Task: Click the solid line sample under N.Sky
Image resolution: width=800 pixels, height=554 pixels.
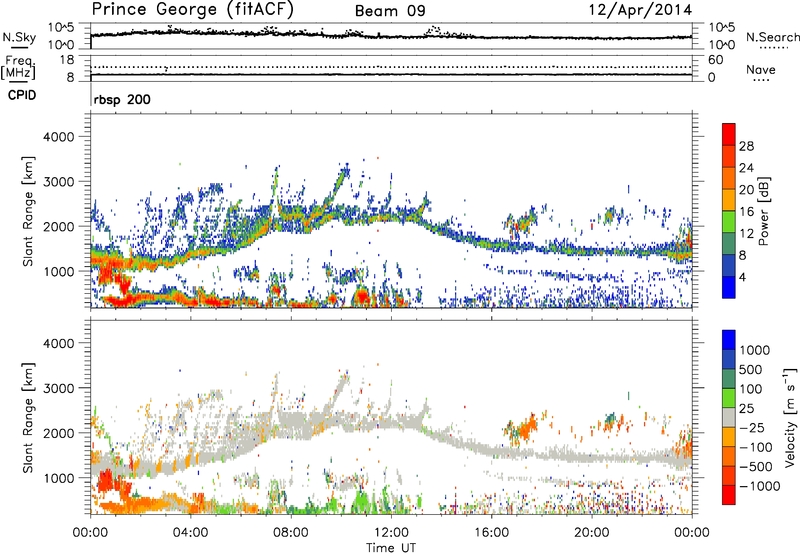Action: (x=19, y=48)
